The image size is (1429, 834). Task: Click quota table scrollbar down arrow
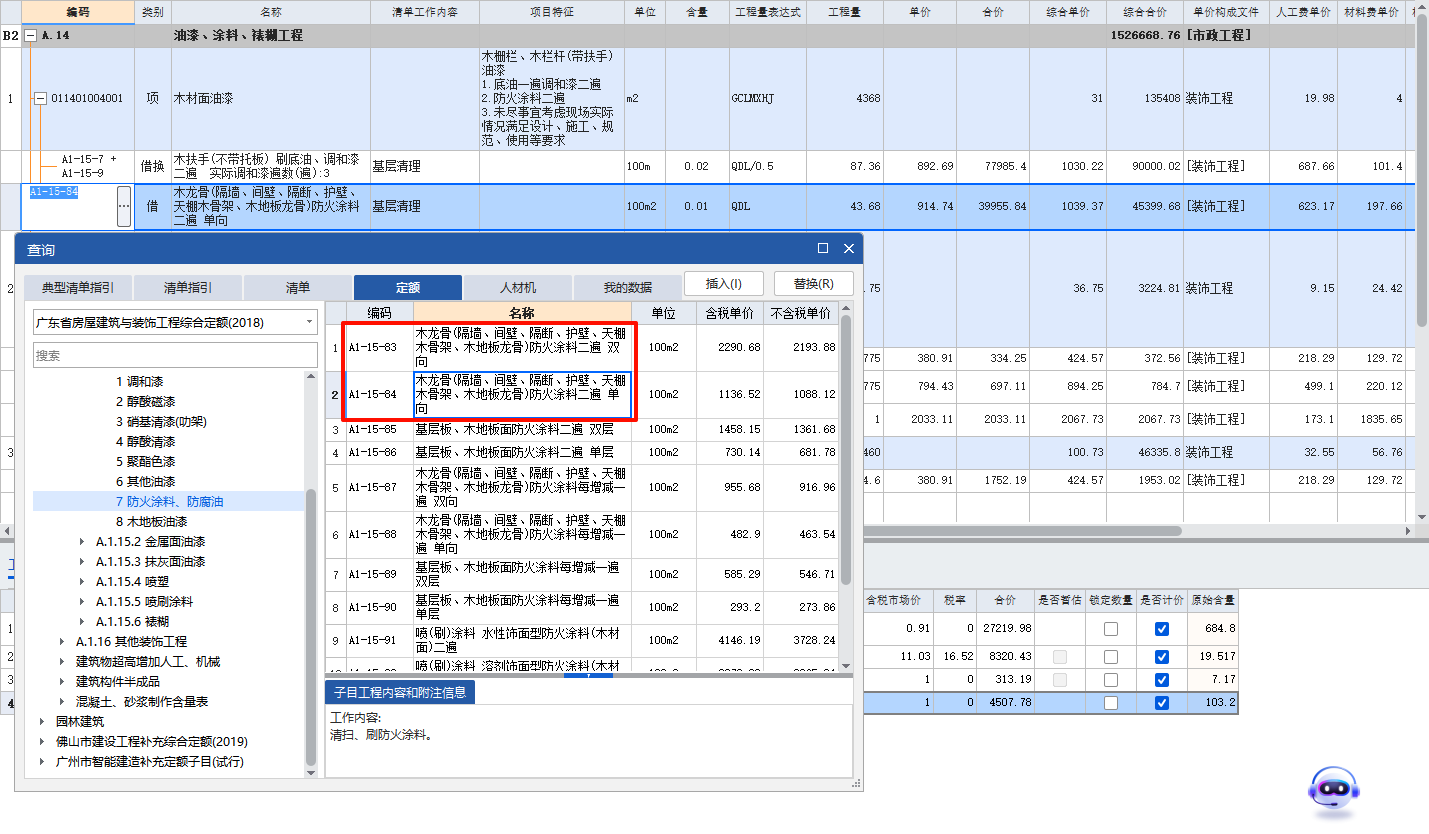click(846, 665)
